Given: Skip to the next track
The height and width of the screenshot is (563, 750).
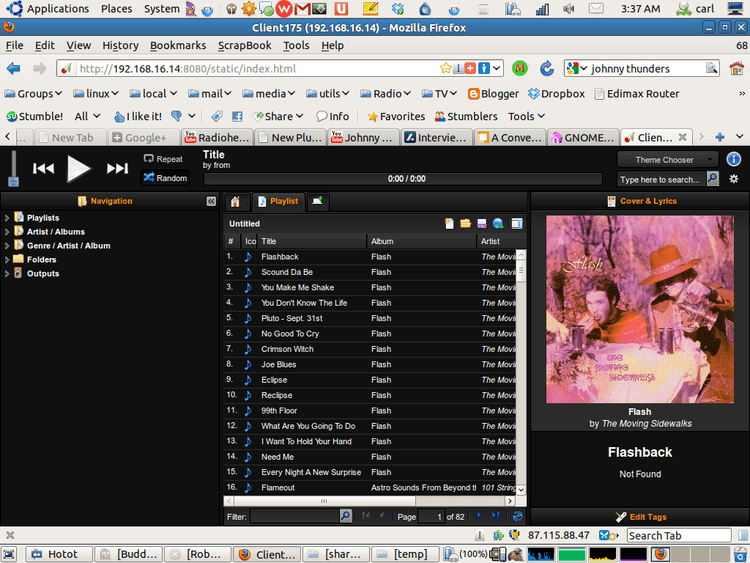Looking at the screenshot, I should (x=117, y=168).
